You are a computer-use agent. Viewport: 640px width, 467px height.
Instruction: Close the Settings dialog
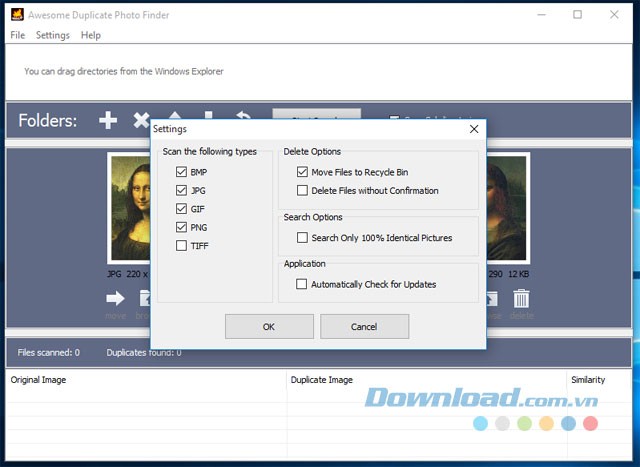tap(473, 129)
